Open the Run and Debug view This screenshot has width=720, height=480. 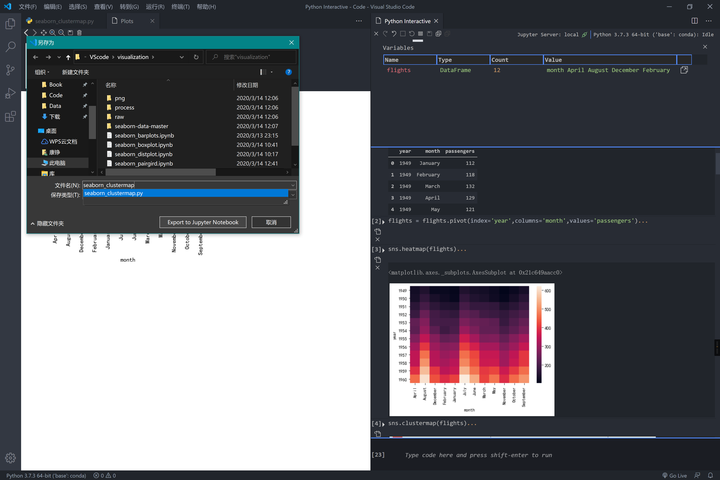tap(10, 93)
